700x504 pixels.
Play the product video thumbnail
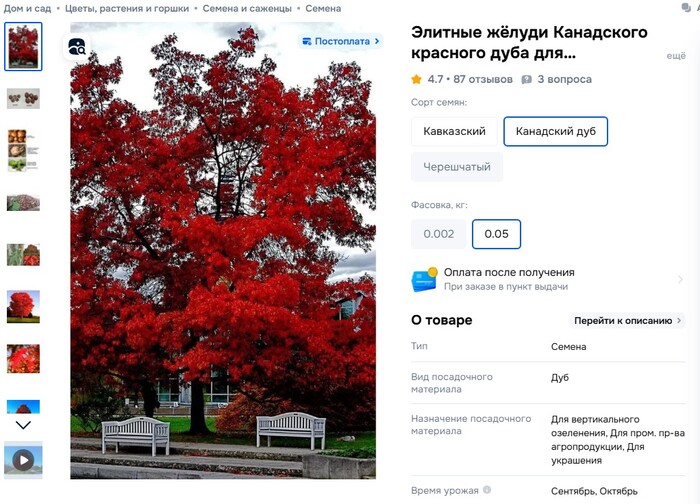click(23, 460)
